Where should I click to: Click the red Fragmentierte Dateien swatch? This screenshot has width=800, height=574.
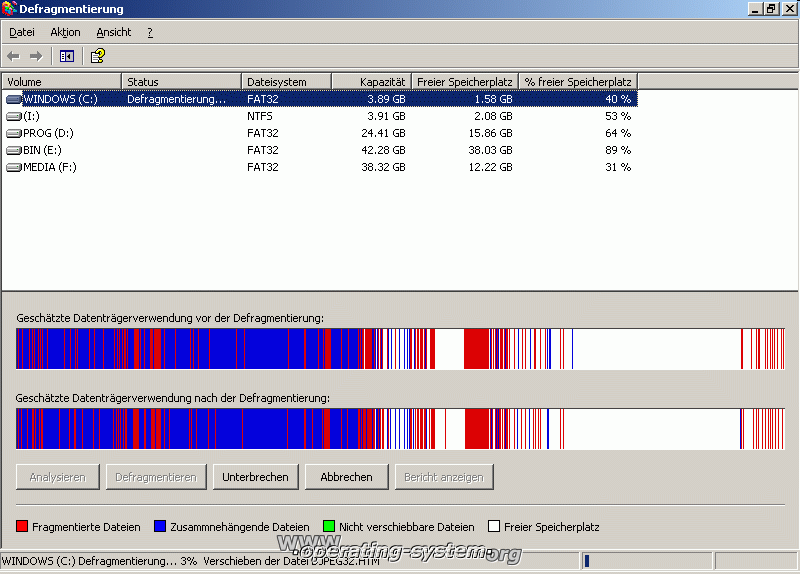coord(22,526)
